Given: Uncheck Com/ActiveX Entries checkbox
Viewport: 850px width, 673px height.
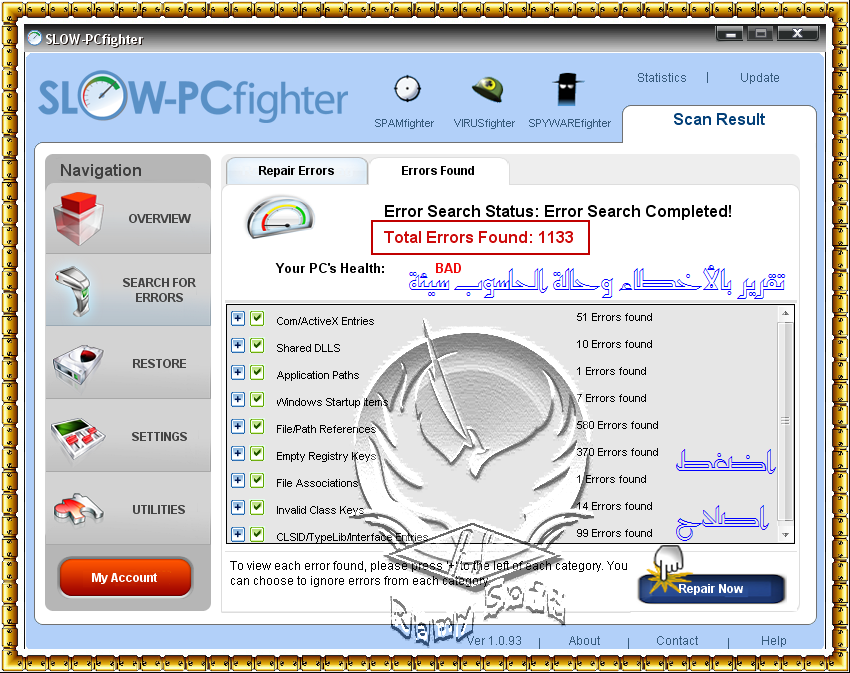Looking at the screenshot, I should click(257, 318).
